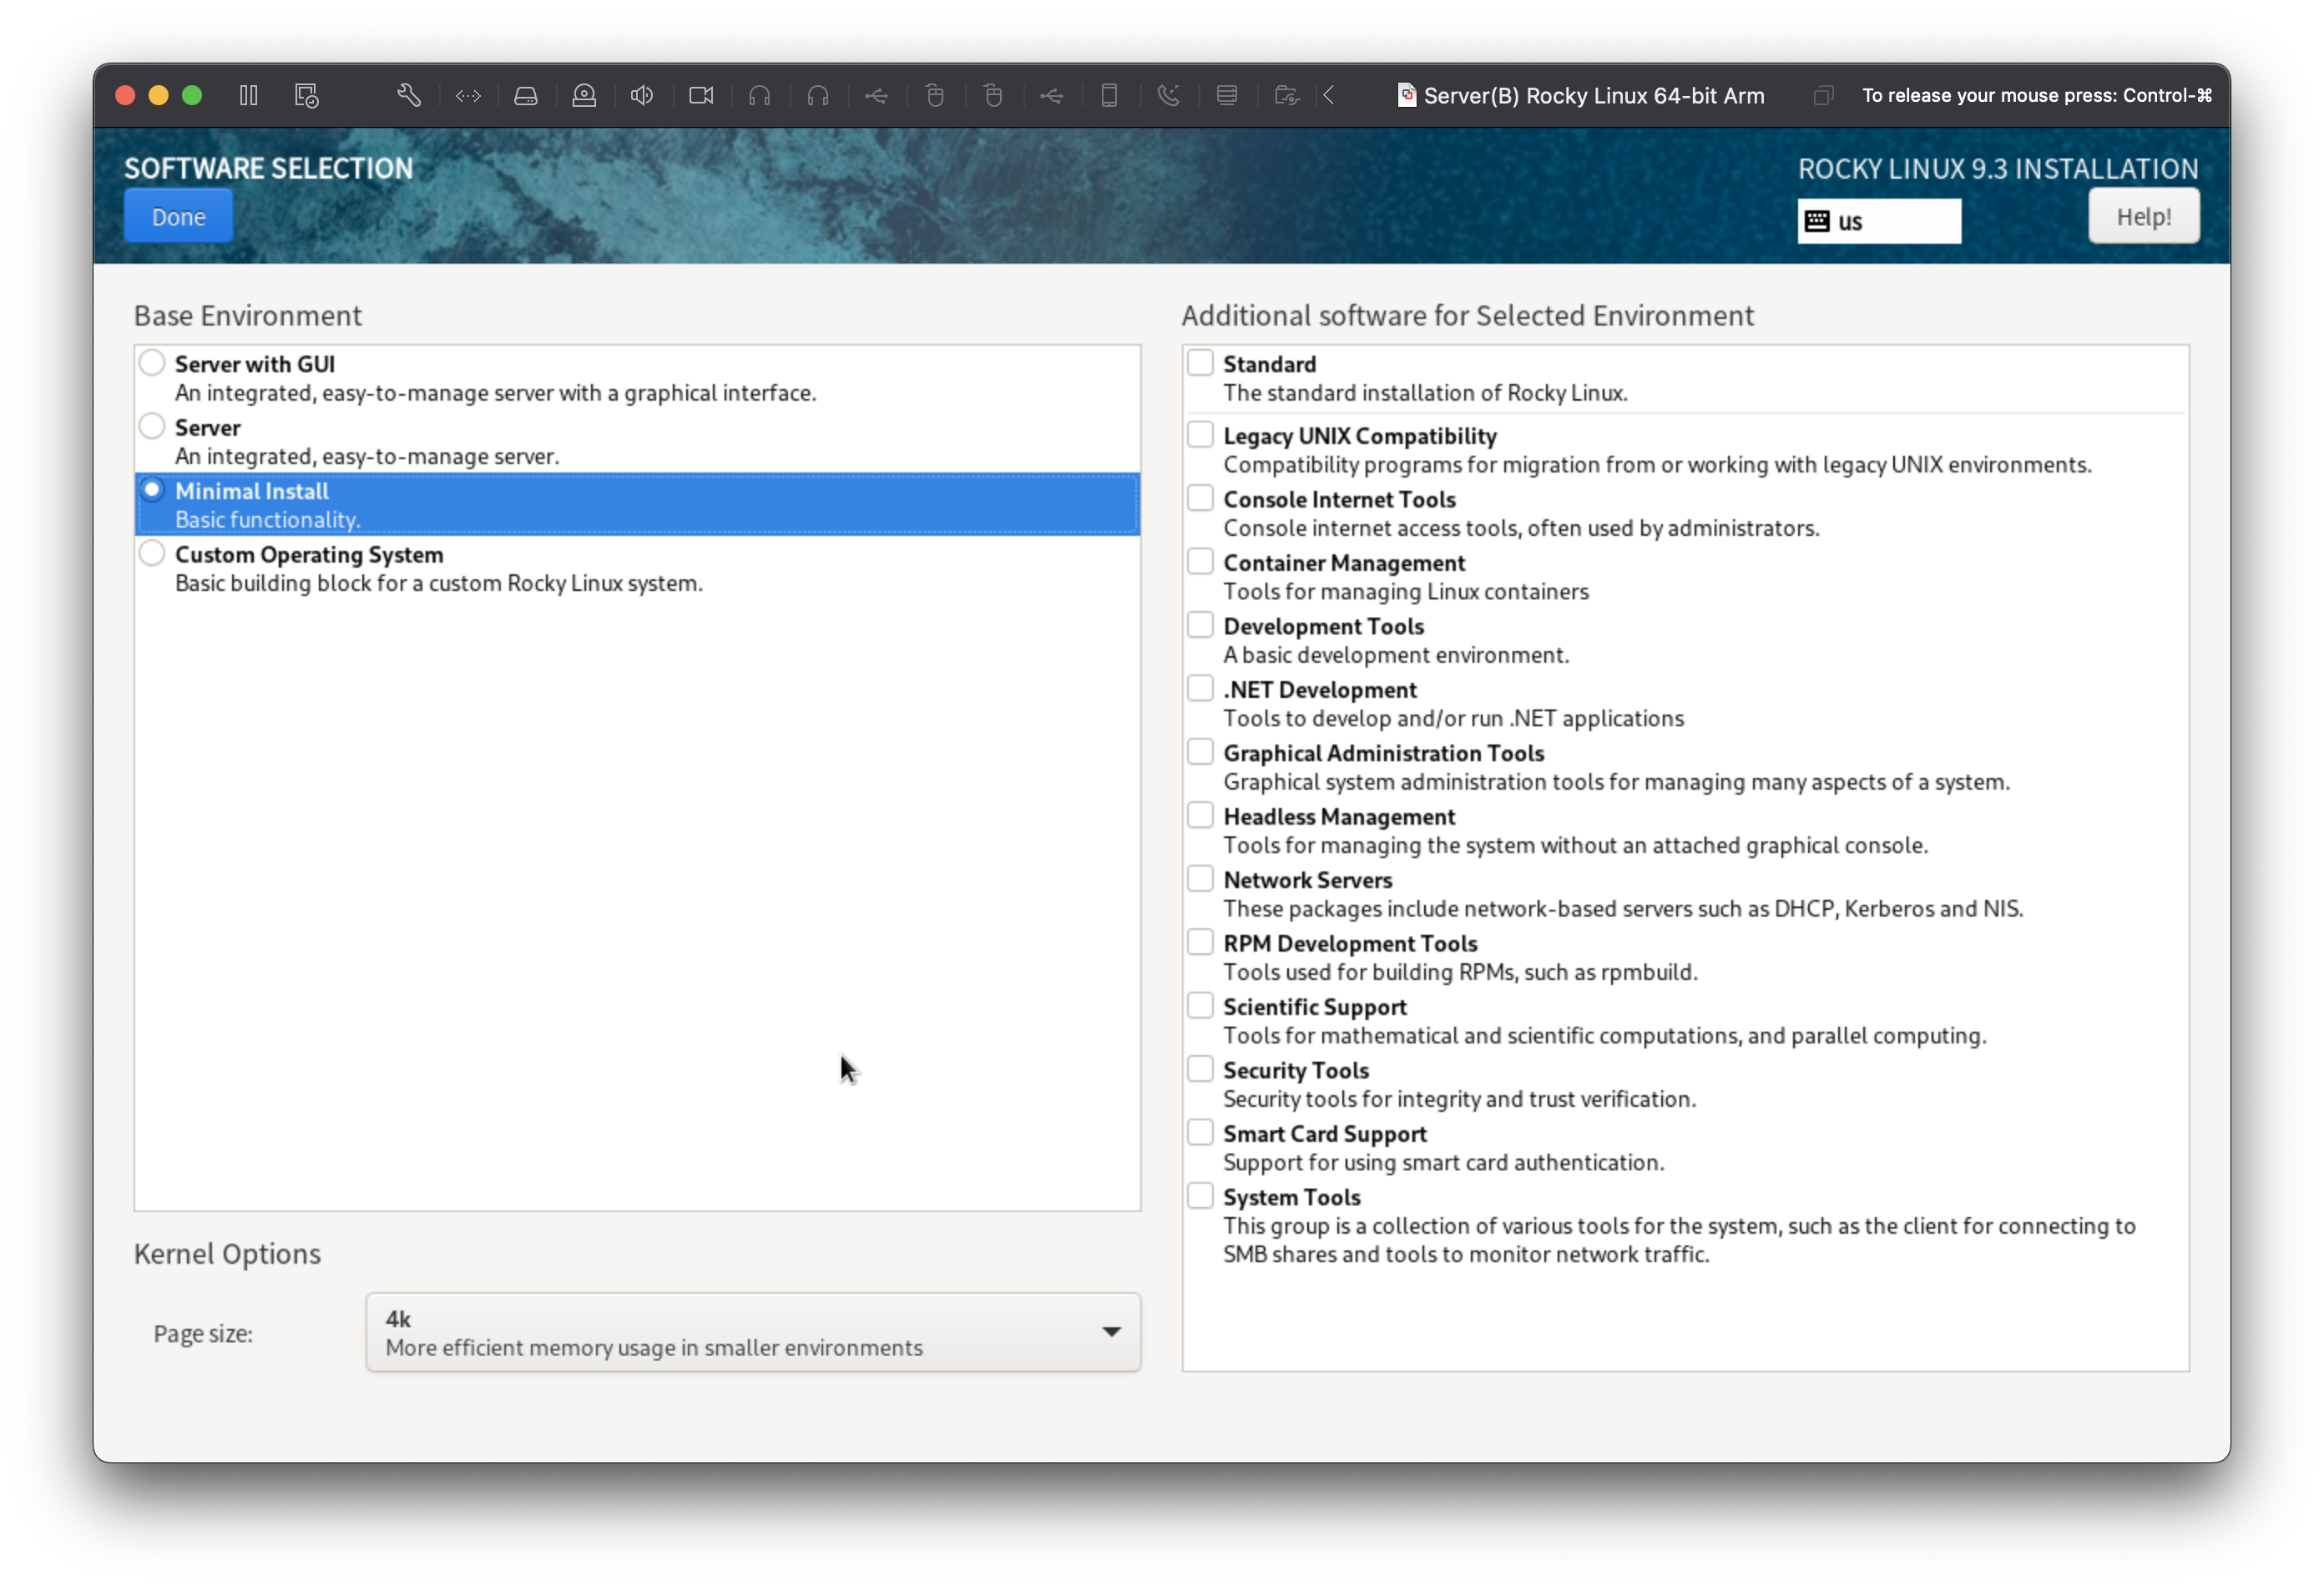Choose Custom Operating System environment
The height and width of the screenshot is (1586, 2324).
point(152,553)
